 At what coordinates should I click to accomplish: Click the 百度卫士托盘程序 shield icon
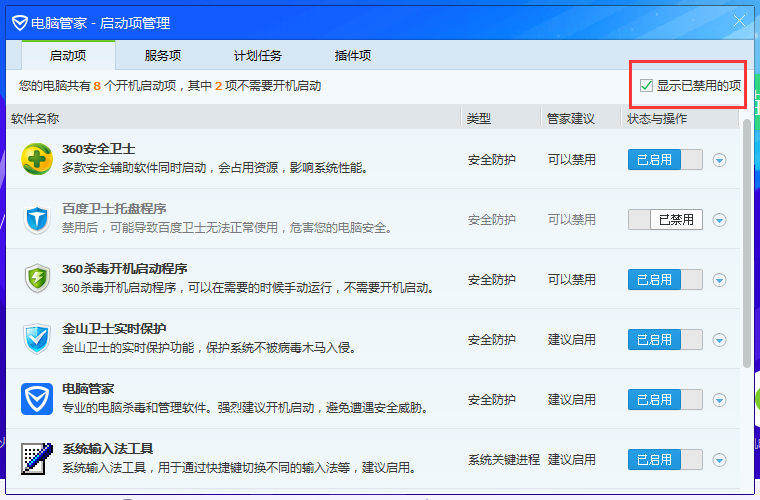point(37,219)
